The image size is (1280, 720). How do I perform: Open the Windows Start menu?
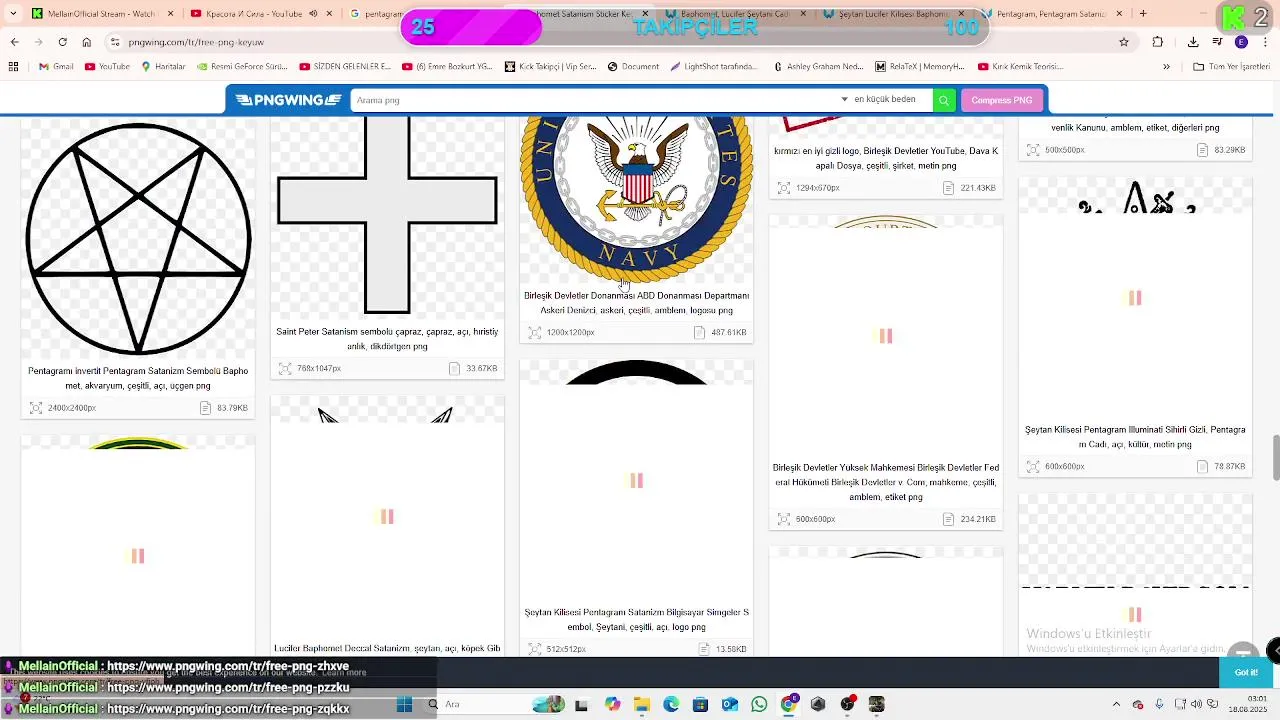click(404, 705)
